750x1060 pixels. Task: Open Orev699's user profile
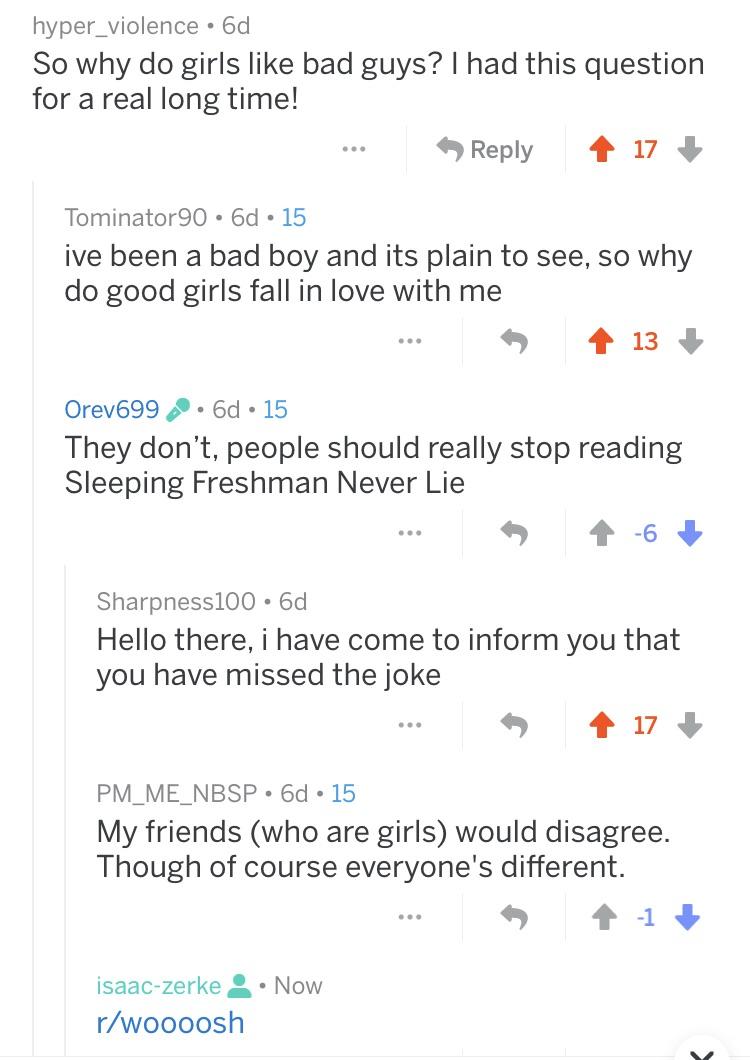(x=111, y=409)
